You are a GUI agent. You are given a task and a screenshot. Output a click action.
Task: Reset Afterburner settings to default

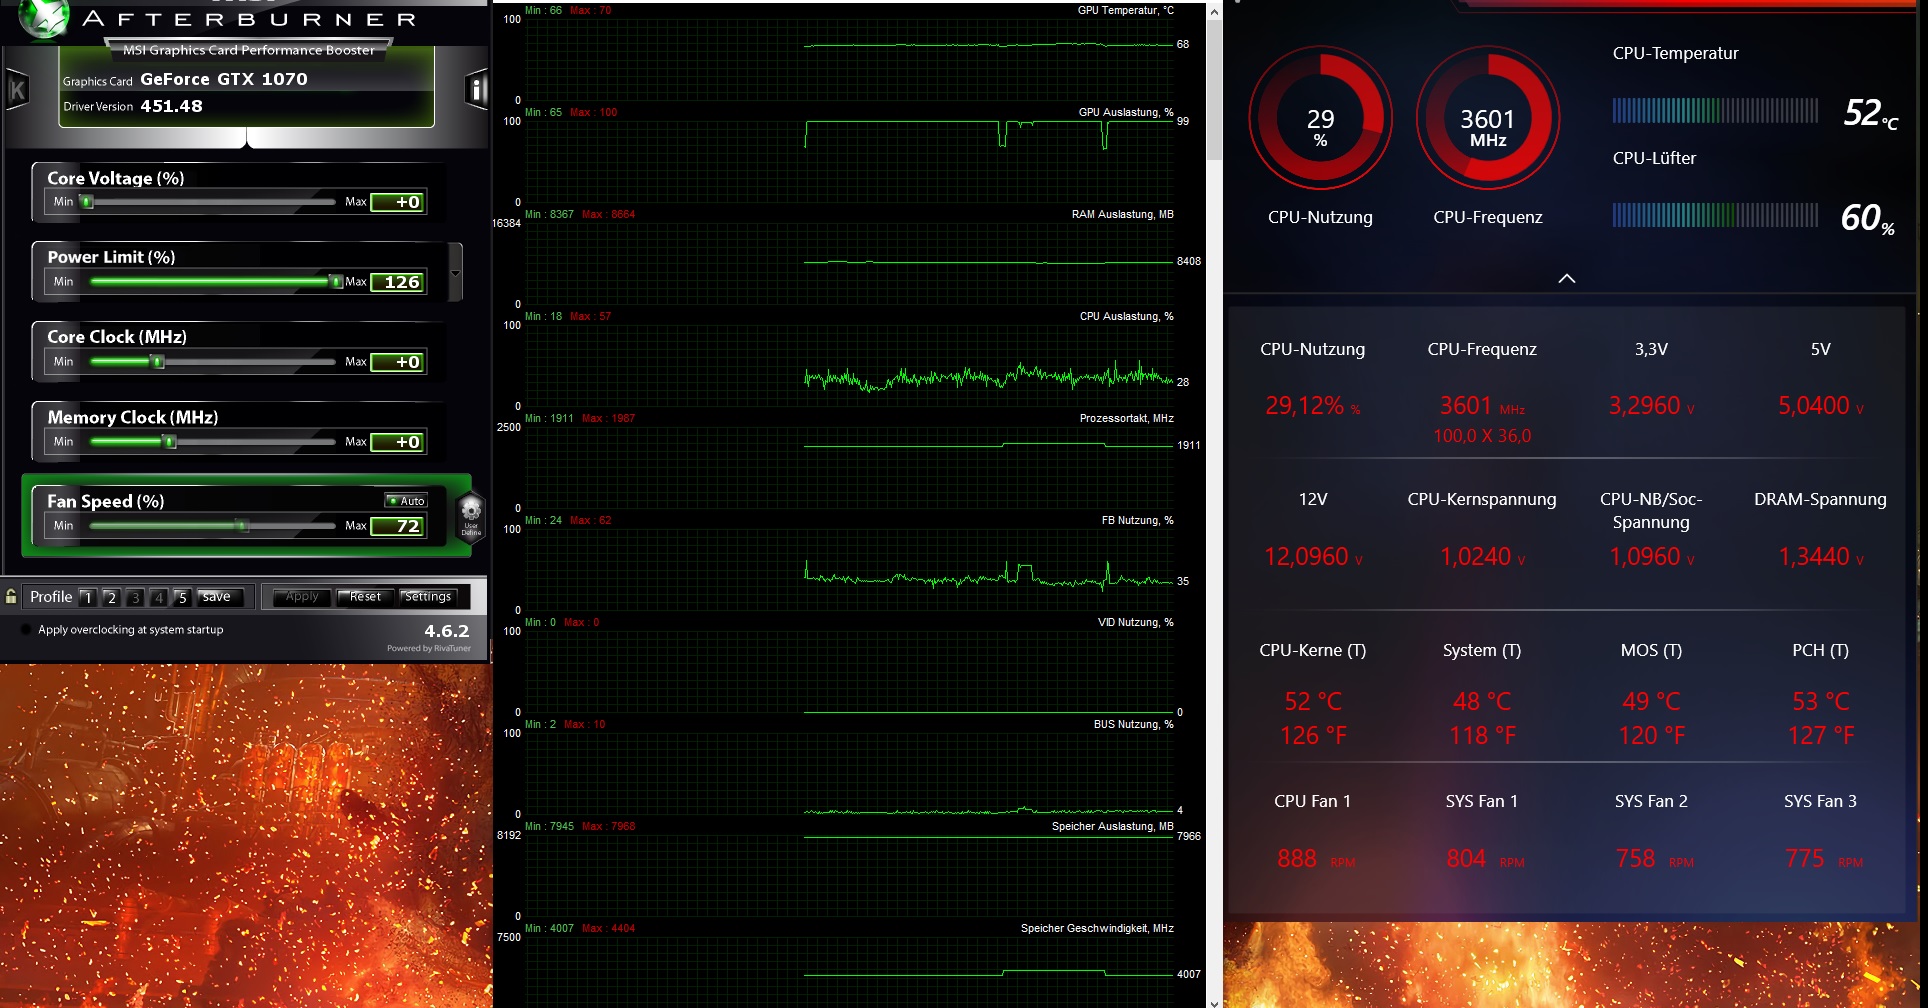[365, 597]
